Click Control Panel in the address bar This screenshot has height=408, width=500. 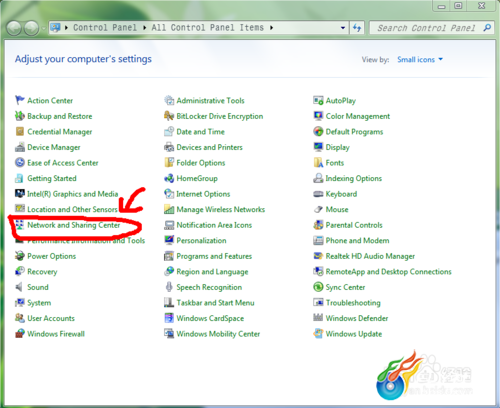(105, 27)
